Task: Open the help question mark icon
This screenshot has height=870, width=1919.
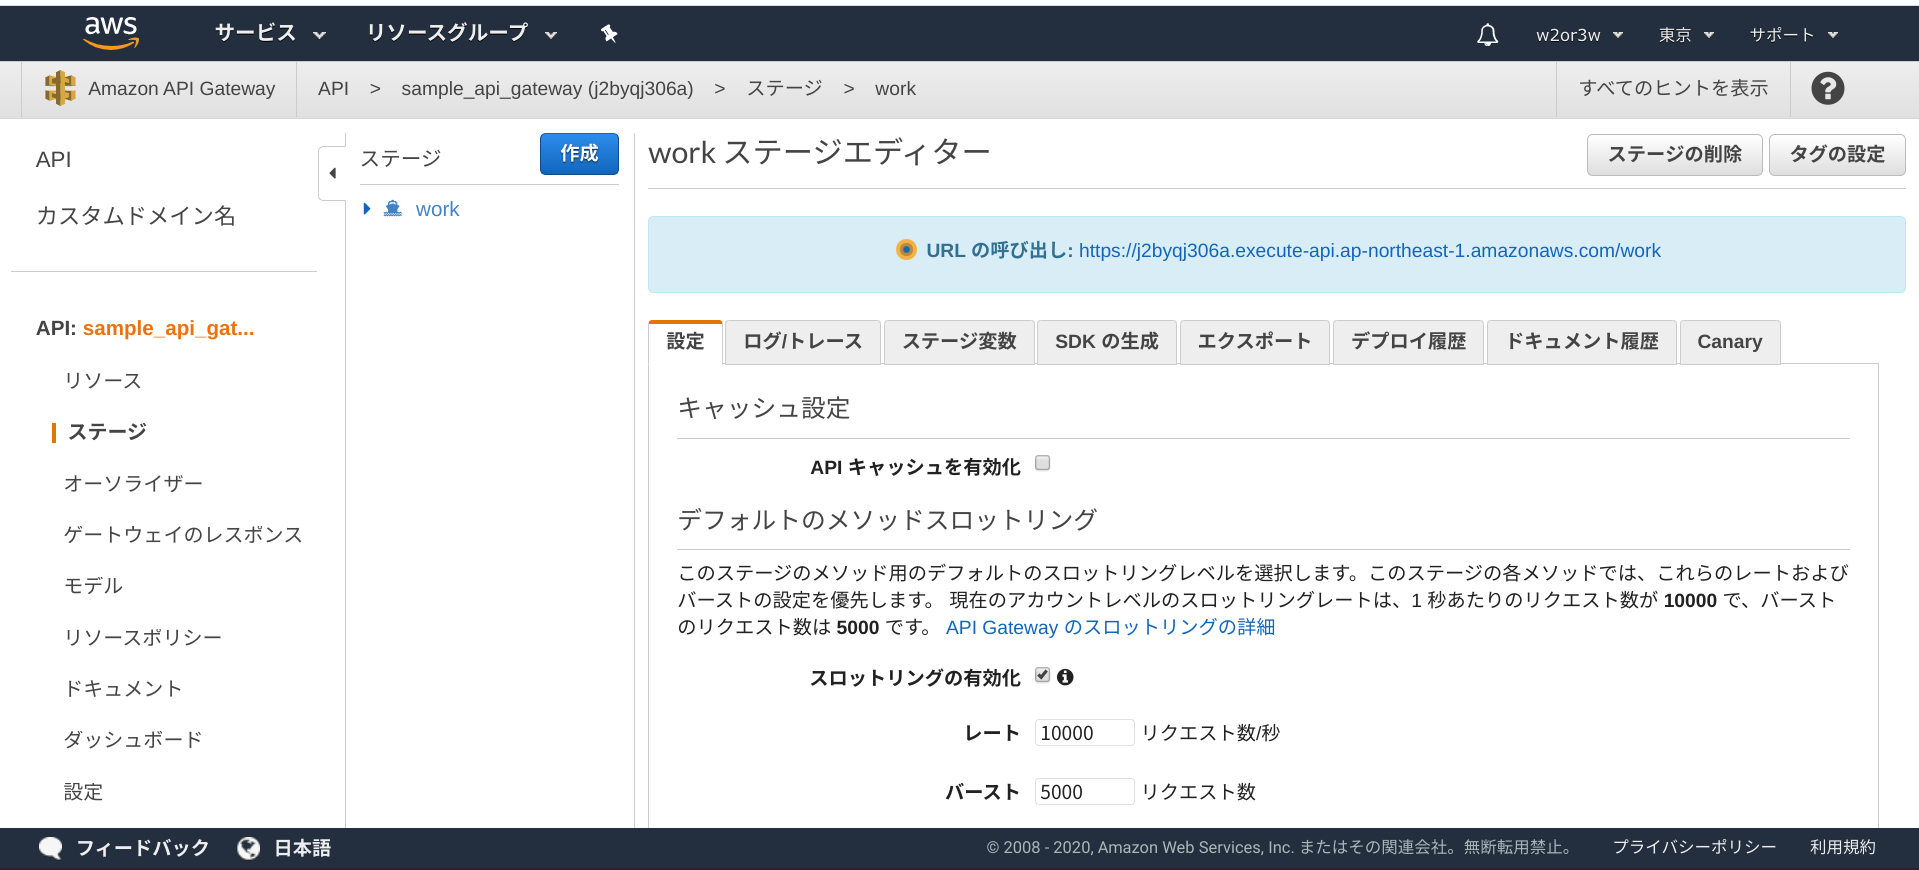Action: 1827,88
